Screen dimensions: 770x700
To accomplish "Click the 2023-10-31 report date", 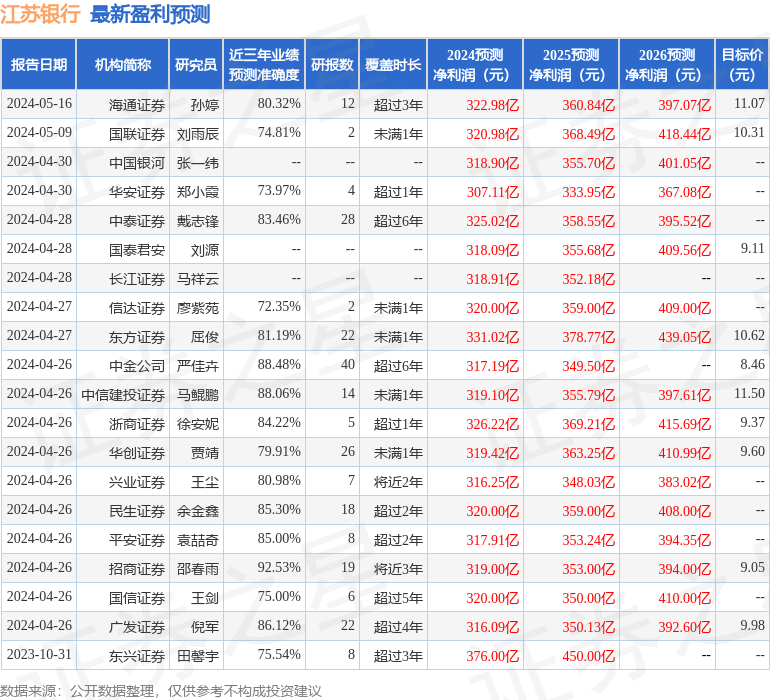I will click(39, 654).
